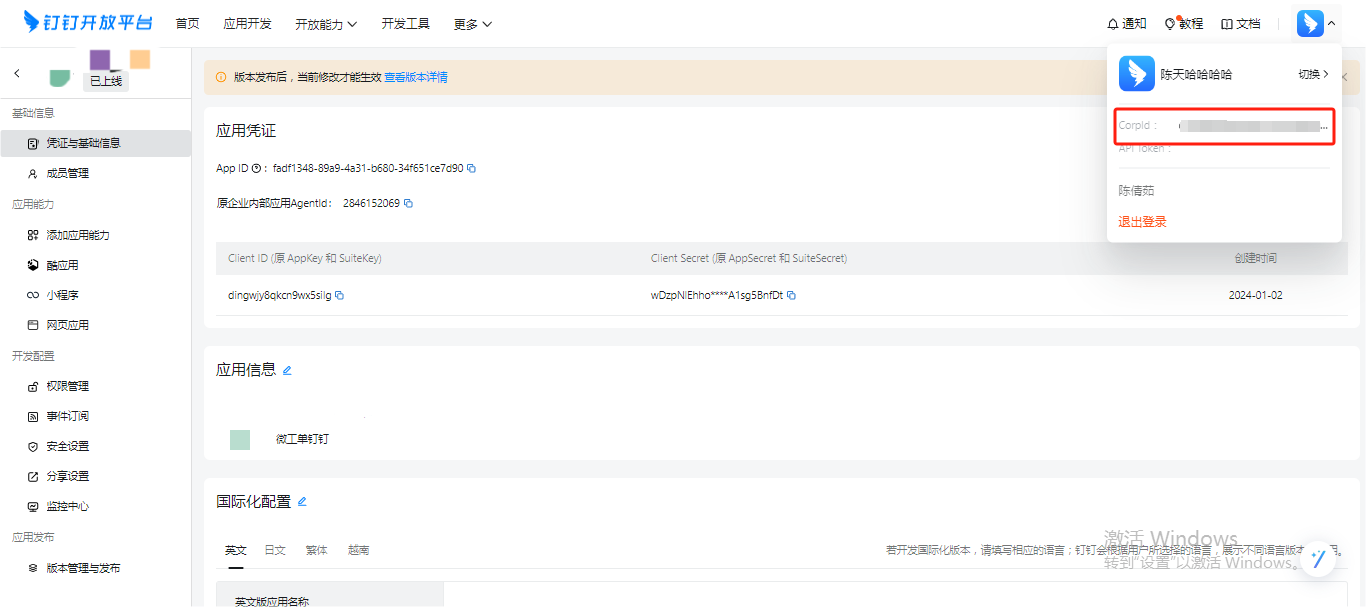This screenshot has height=607, width=1366.
Task: Open 版本管理与发布 sidebar item
Action: (x=95, y=568)
